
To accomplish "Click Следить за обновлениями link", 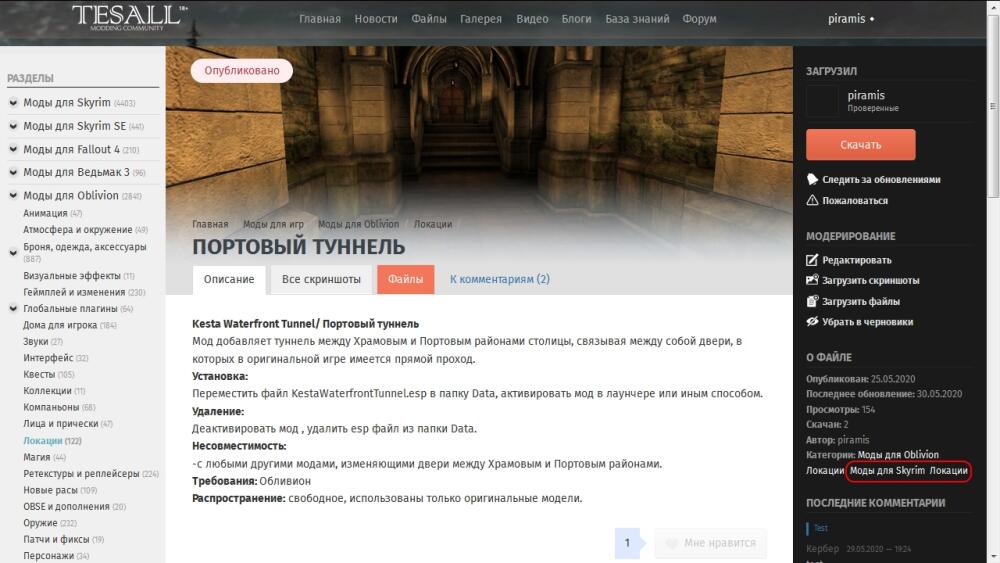I will (x=881, y=179).
